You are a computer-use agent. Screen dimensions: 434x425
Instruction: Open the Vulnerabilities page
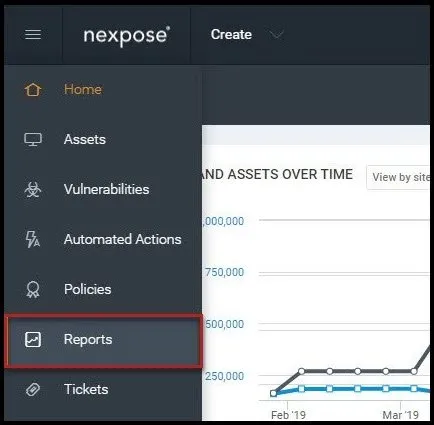pyautogui.click(x=106, y=189)
